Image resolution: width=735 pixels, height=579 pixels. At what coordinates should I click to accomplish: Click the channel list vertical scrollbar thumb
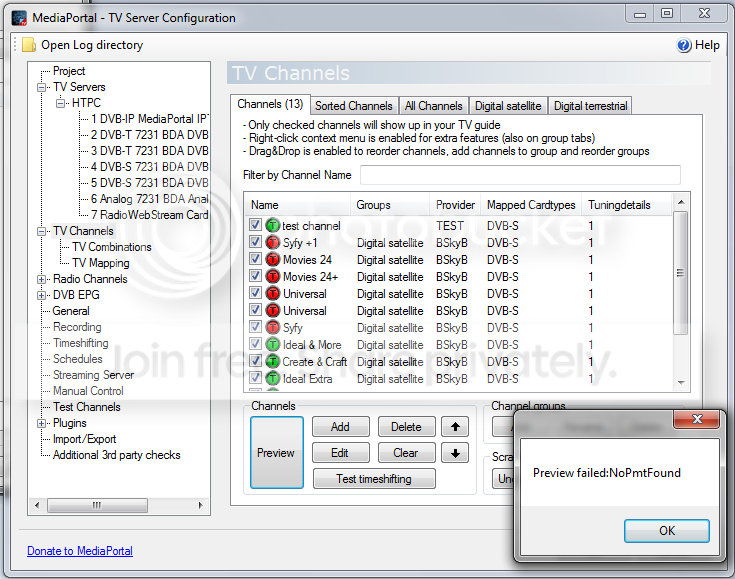point(681,273)
